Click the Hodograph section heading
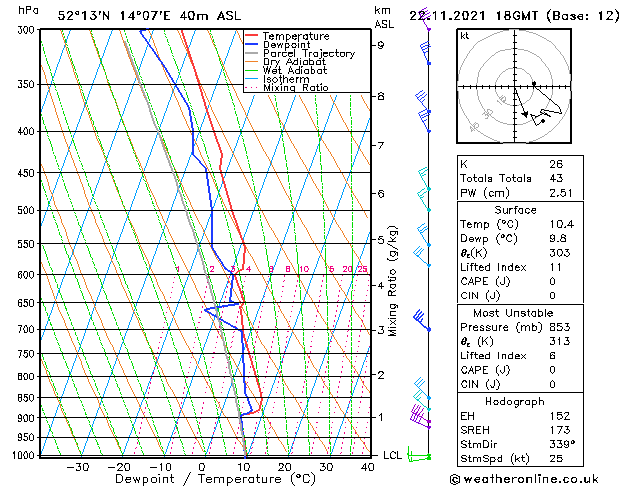 tap(515, 401)
